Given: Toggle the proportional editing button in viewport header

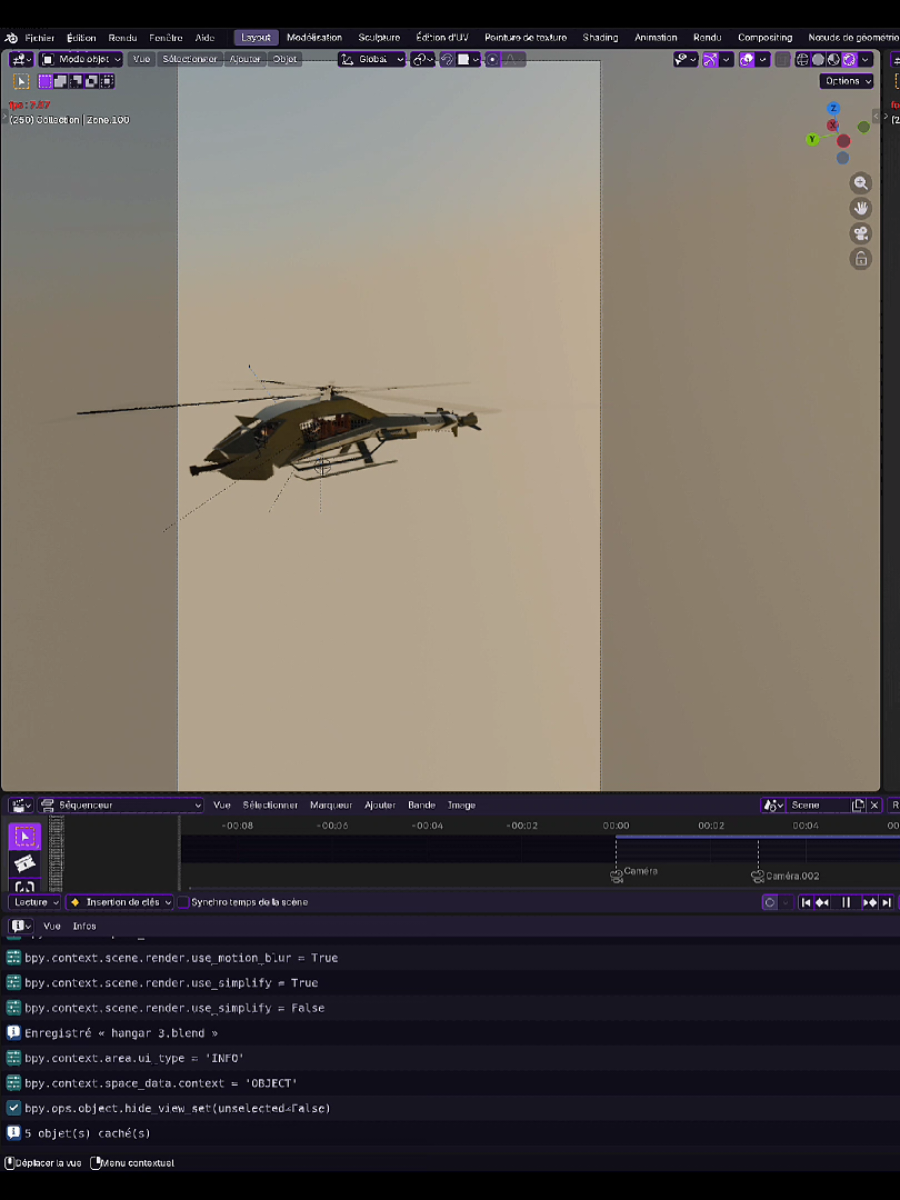Looking at the screenshot, I should tap(493, 60).
